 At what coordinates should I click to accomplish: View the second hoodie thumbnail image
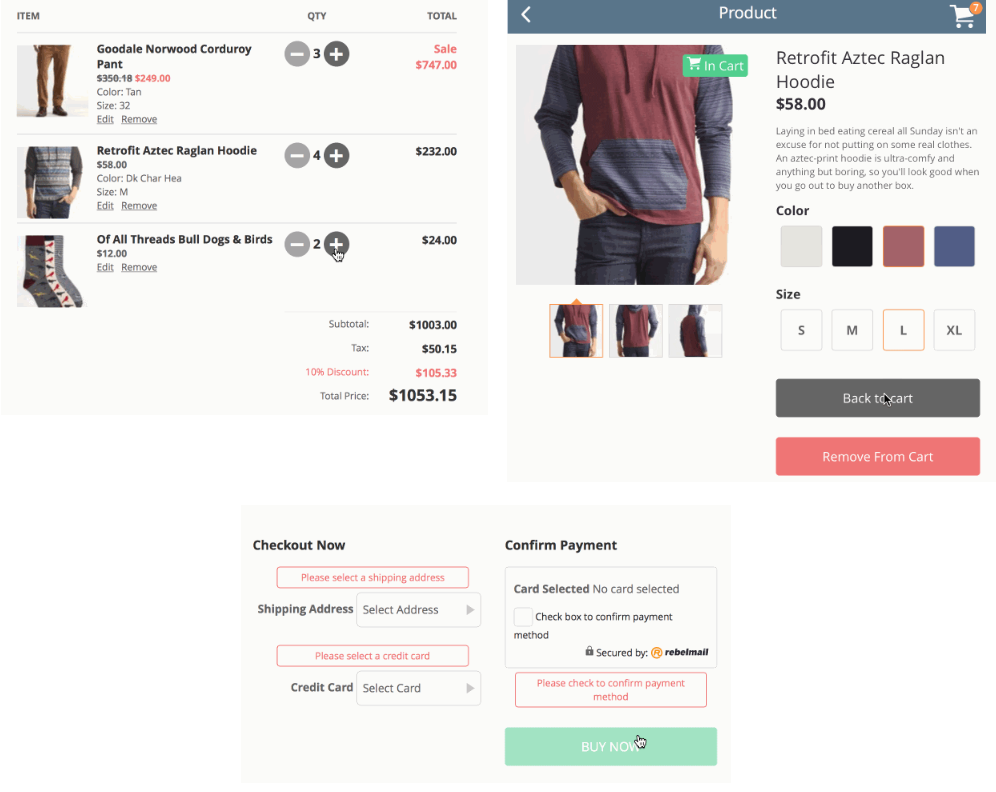(x=636, y=331)
